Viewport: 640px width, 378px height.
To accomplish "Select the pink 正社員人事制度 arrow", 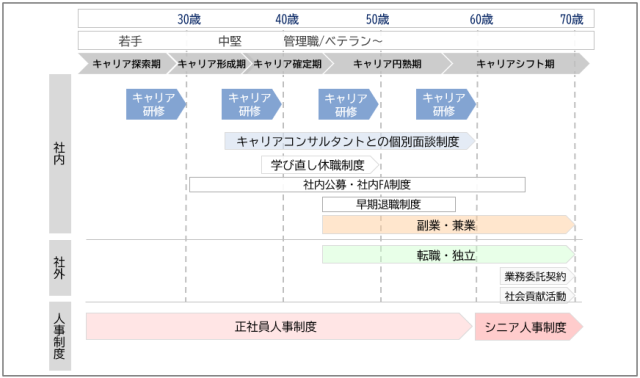I will pos(279,327).
